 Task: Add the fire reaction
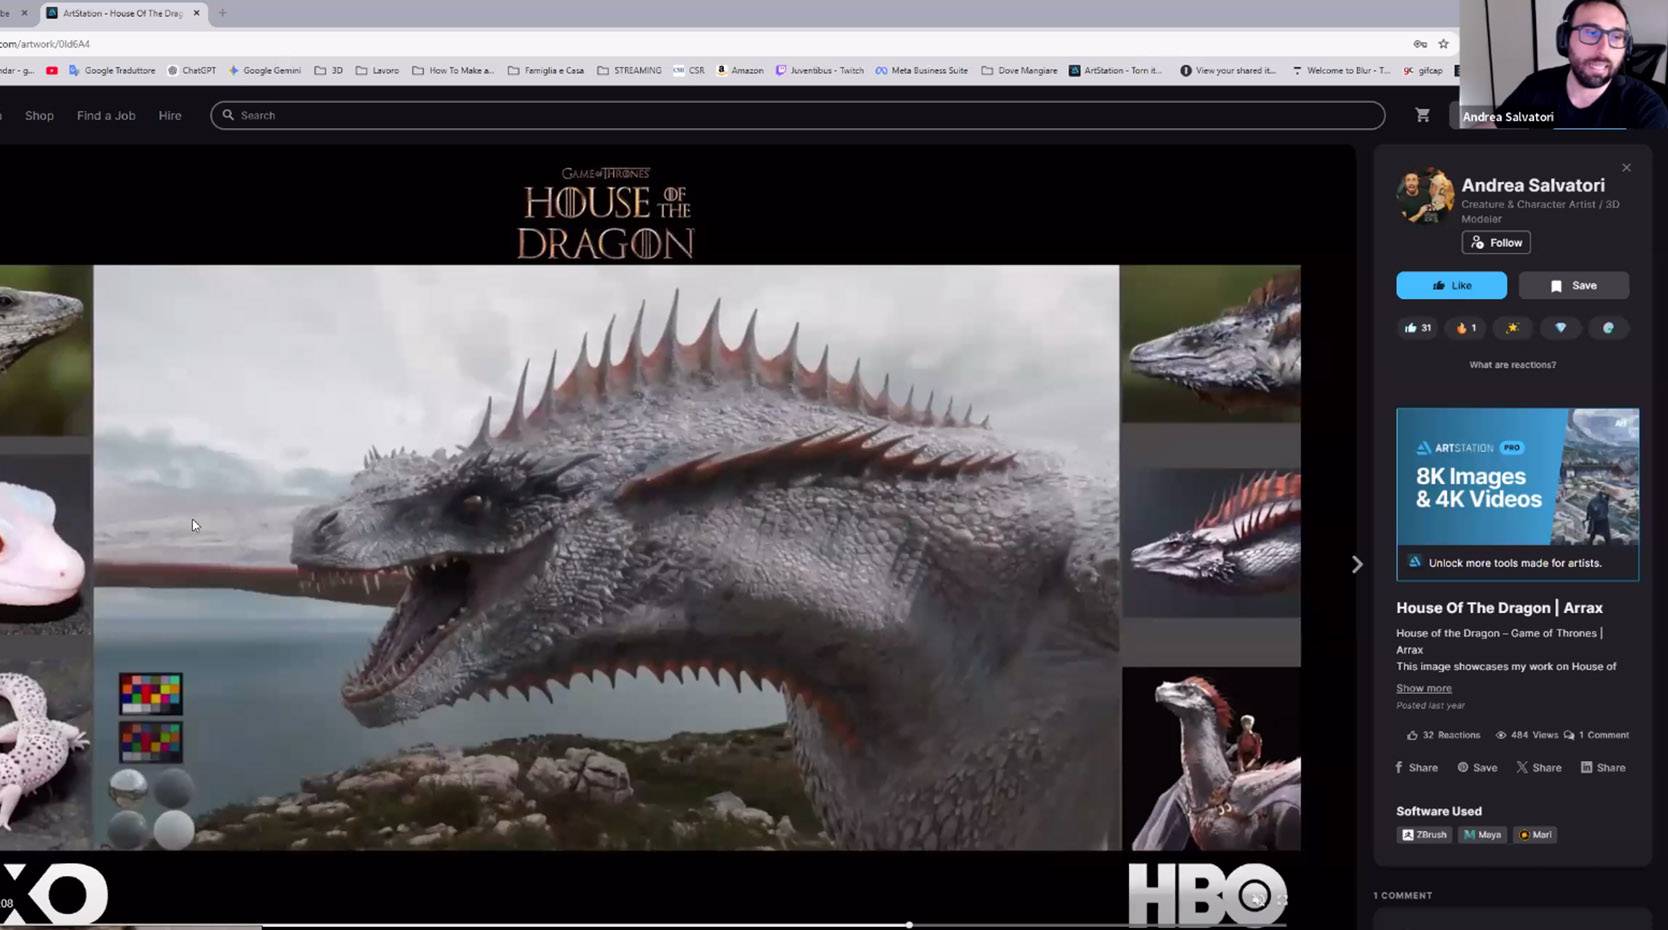tap(1465, 328)
